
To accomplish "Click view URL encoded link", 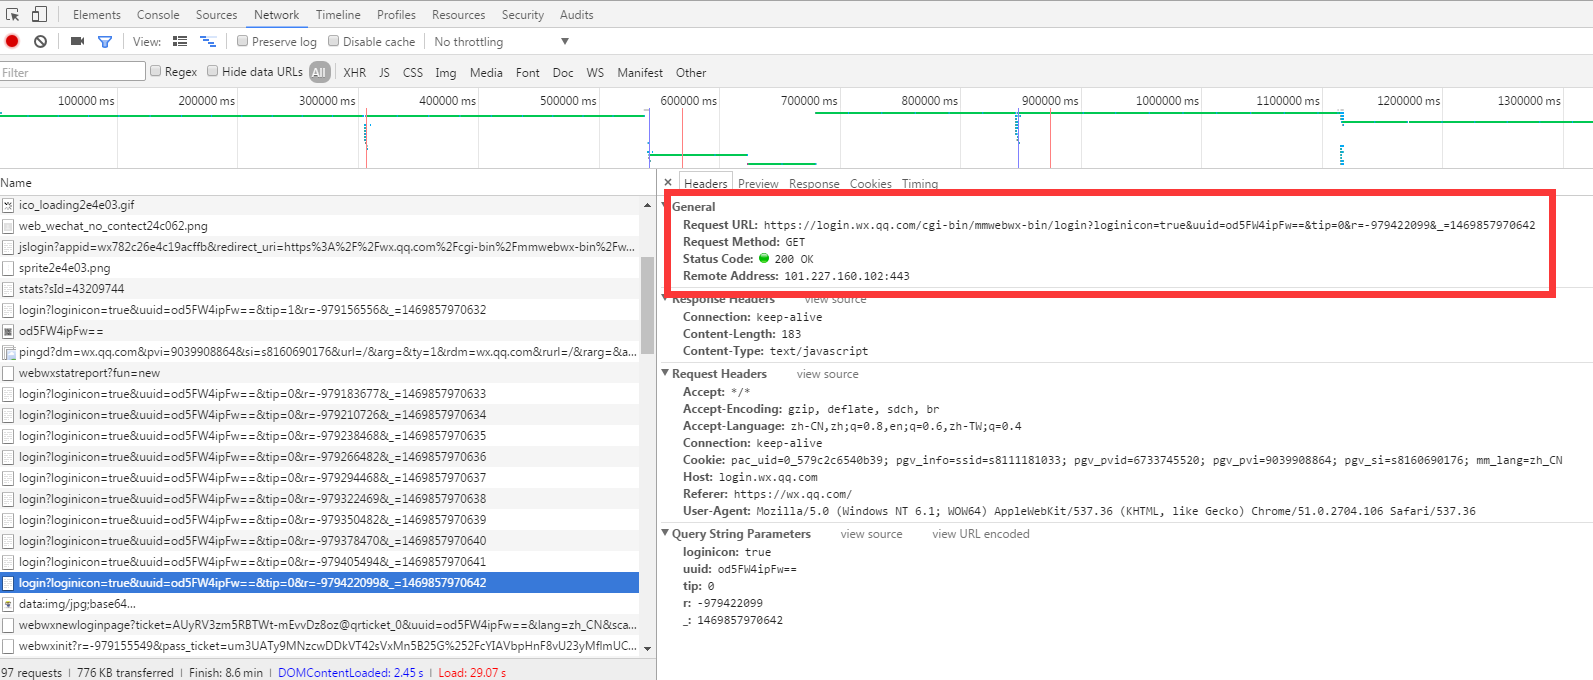I will [981, 534].
